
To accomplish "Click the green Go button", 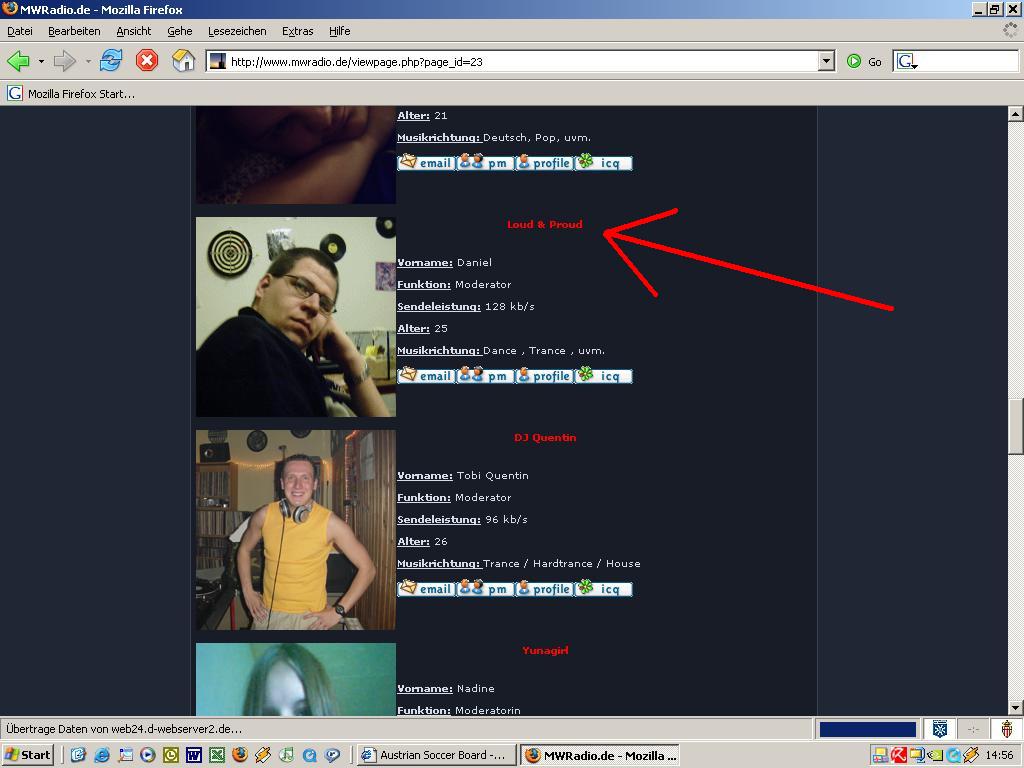I will click(x=863, y=61).
